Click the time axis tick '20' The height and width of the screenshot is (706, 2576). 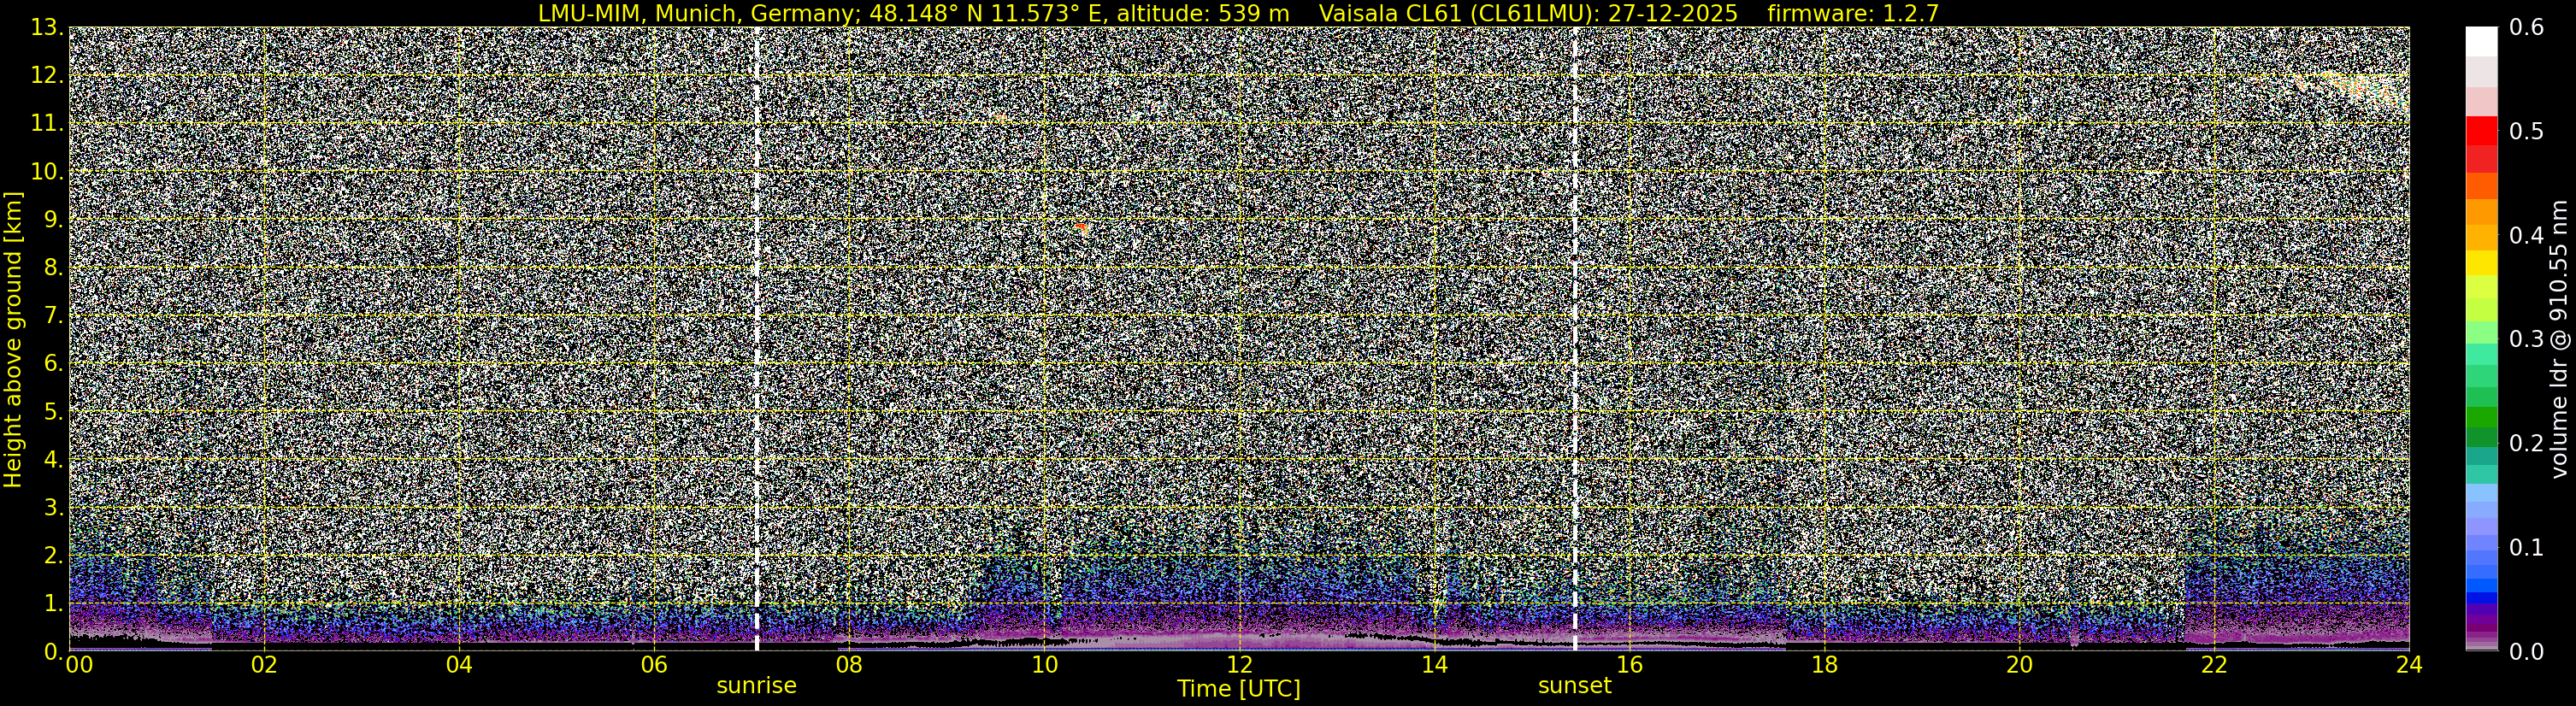[2019, 666]
